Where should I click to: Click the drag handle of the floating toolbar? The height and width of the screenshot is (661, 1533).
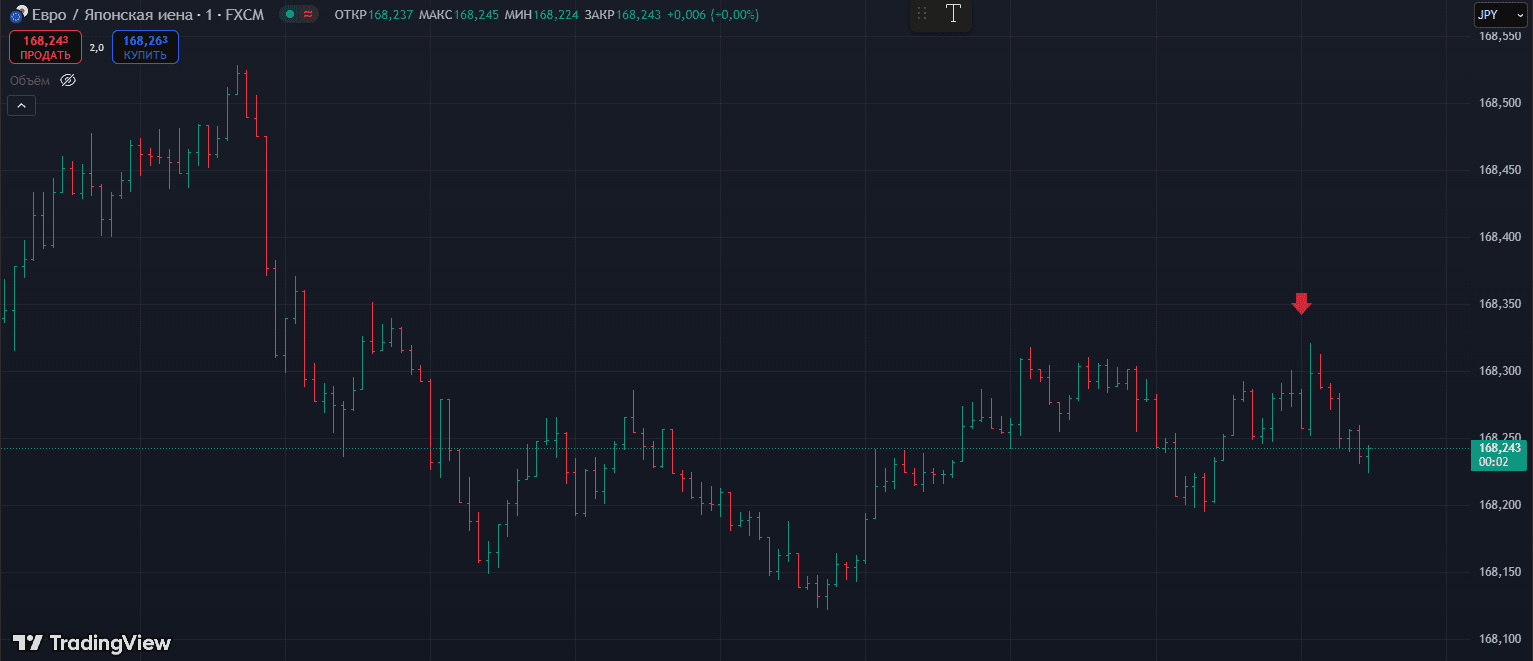pyautogui.click(x=922, y=14)
